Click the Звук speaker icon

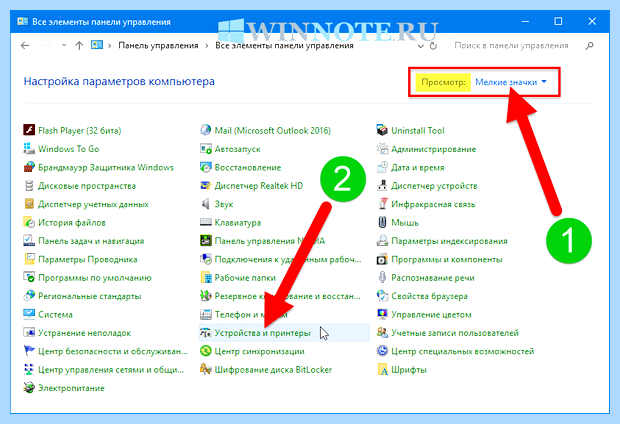[206, 204]
